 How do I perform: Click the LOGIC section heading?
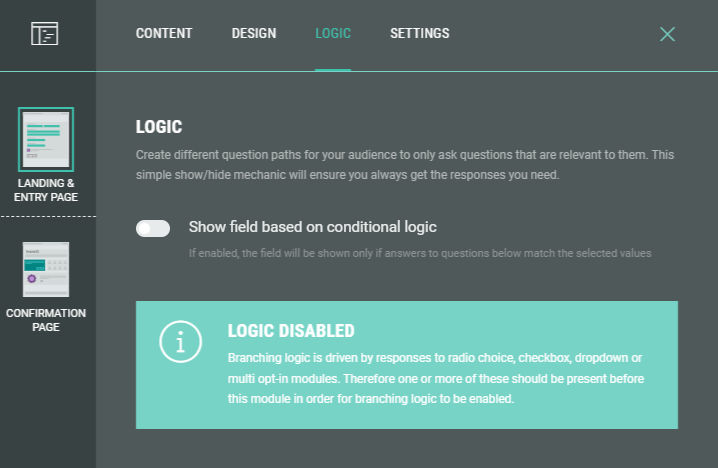(x=159, y=127)
